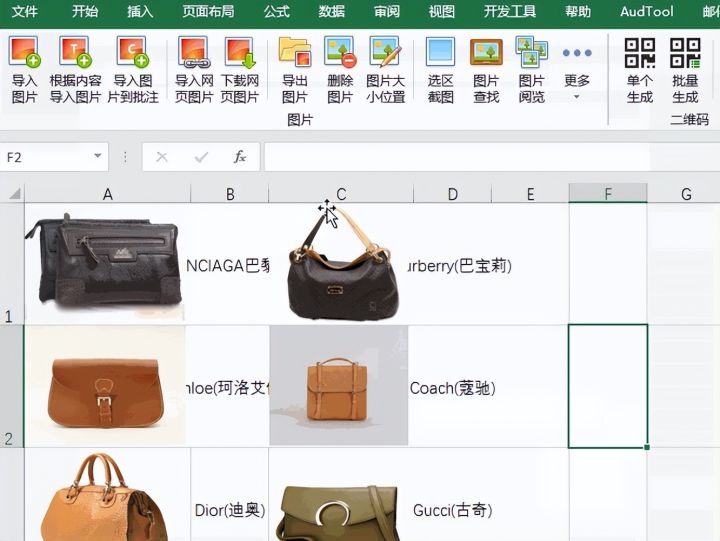Expand the Name Box dropdown arrow
Image resolution: width=720 pixels, height=541 pixels.
pyautogui.click(x=97, y=157)
